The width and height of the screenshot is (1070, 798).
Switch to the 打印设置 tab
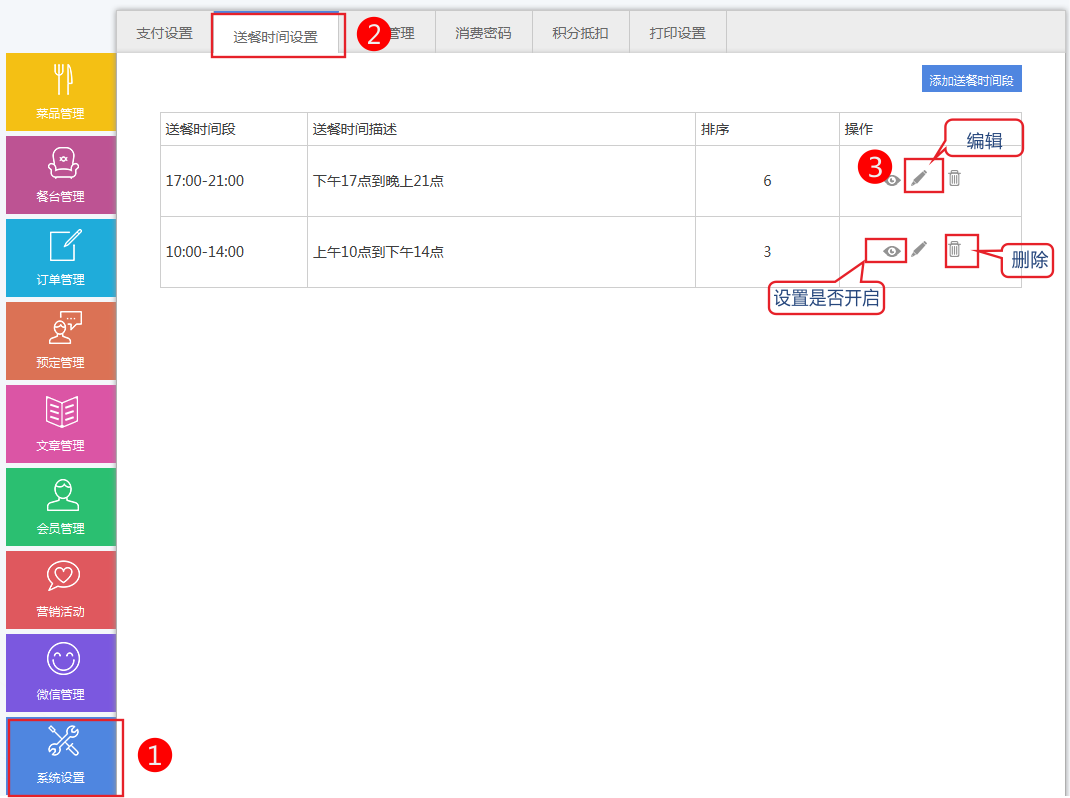677,33
